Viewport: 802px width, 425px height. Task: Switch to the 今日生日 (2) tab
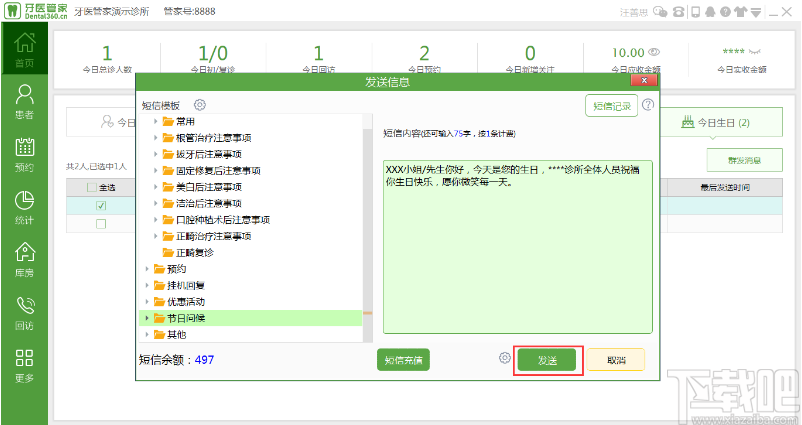[x=722, y=122]
